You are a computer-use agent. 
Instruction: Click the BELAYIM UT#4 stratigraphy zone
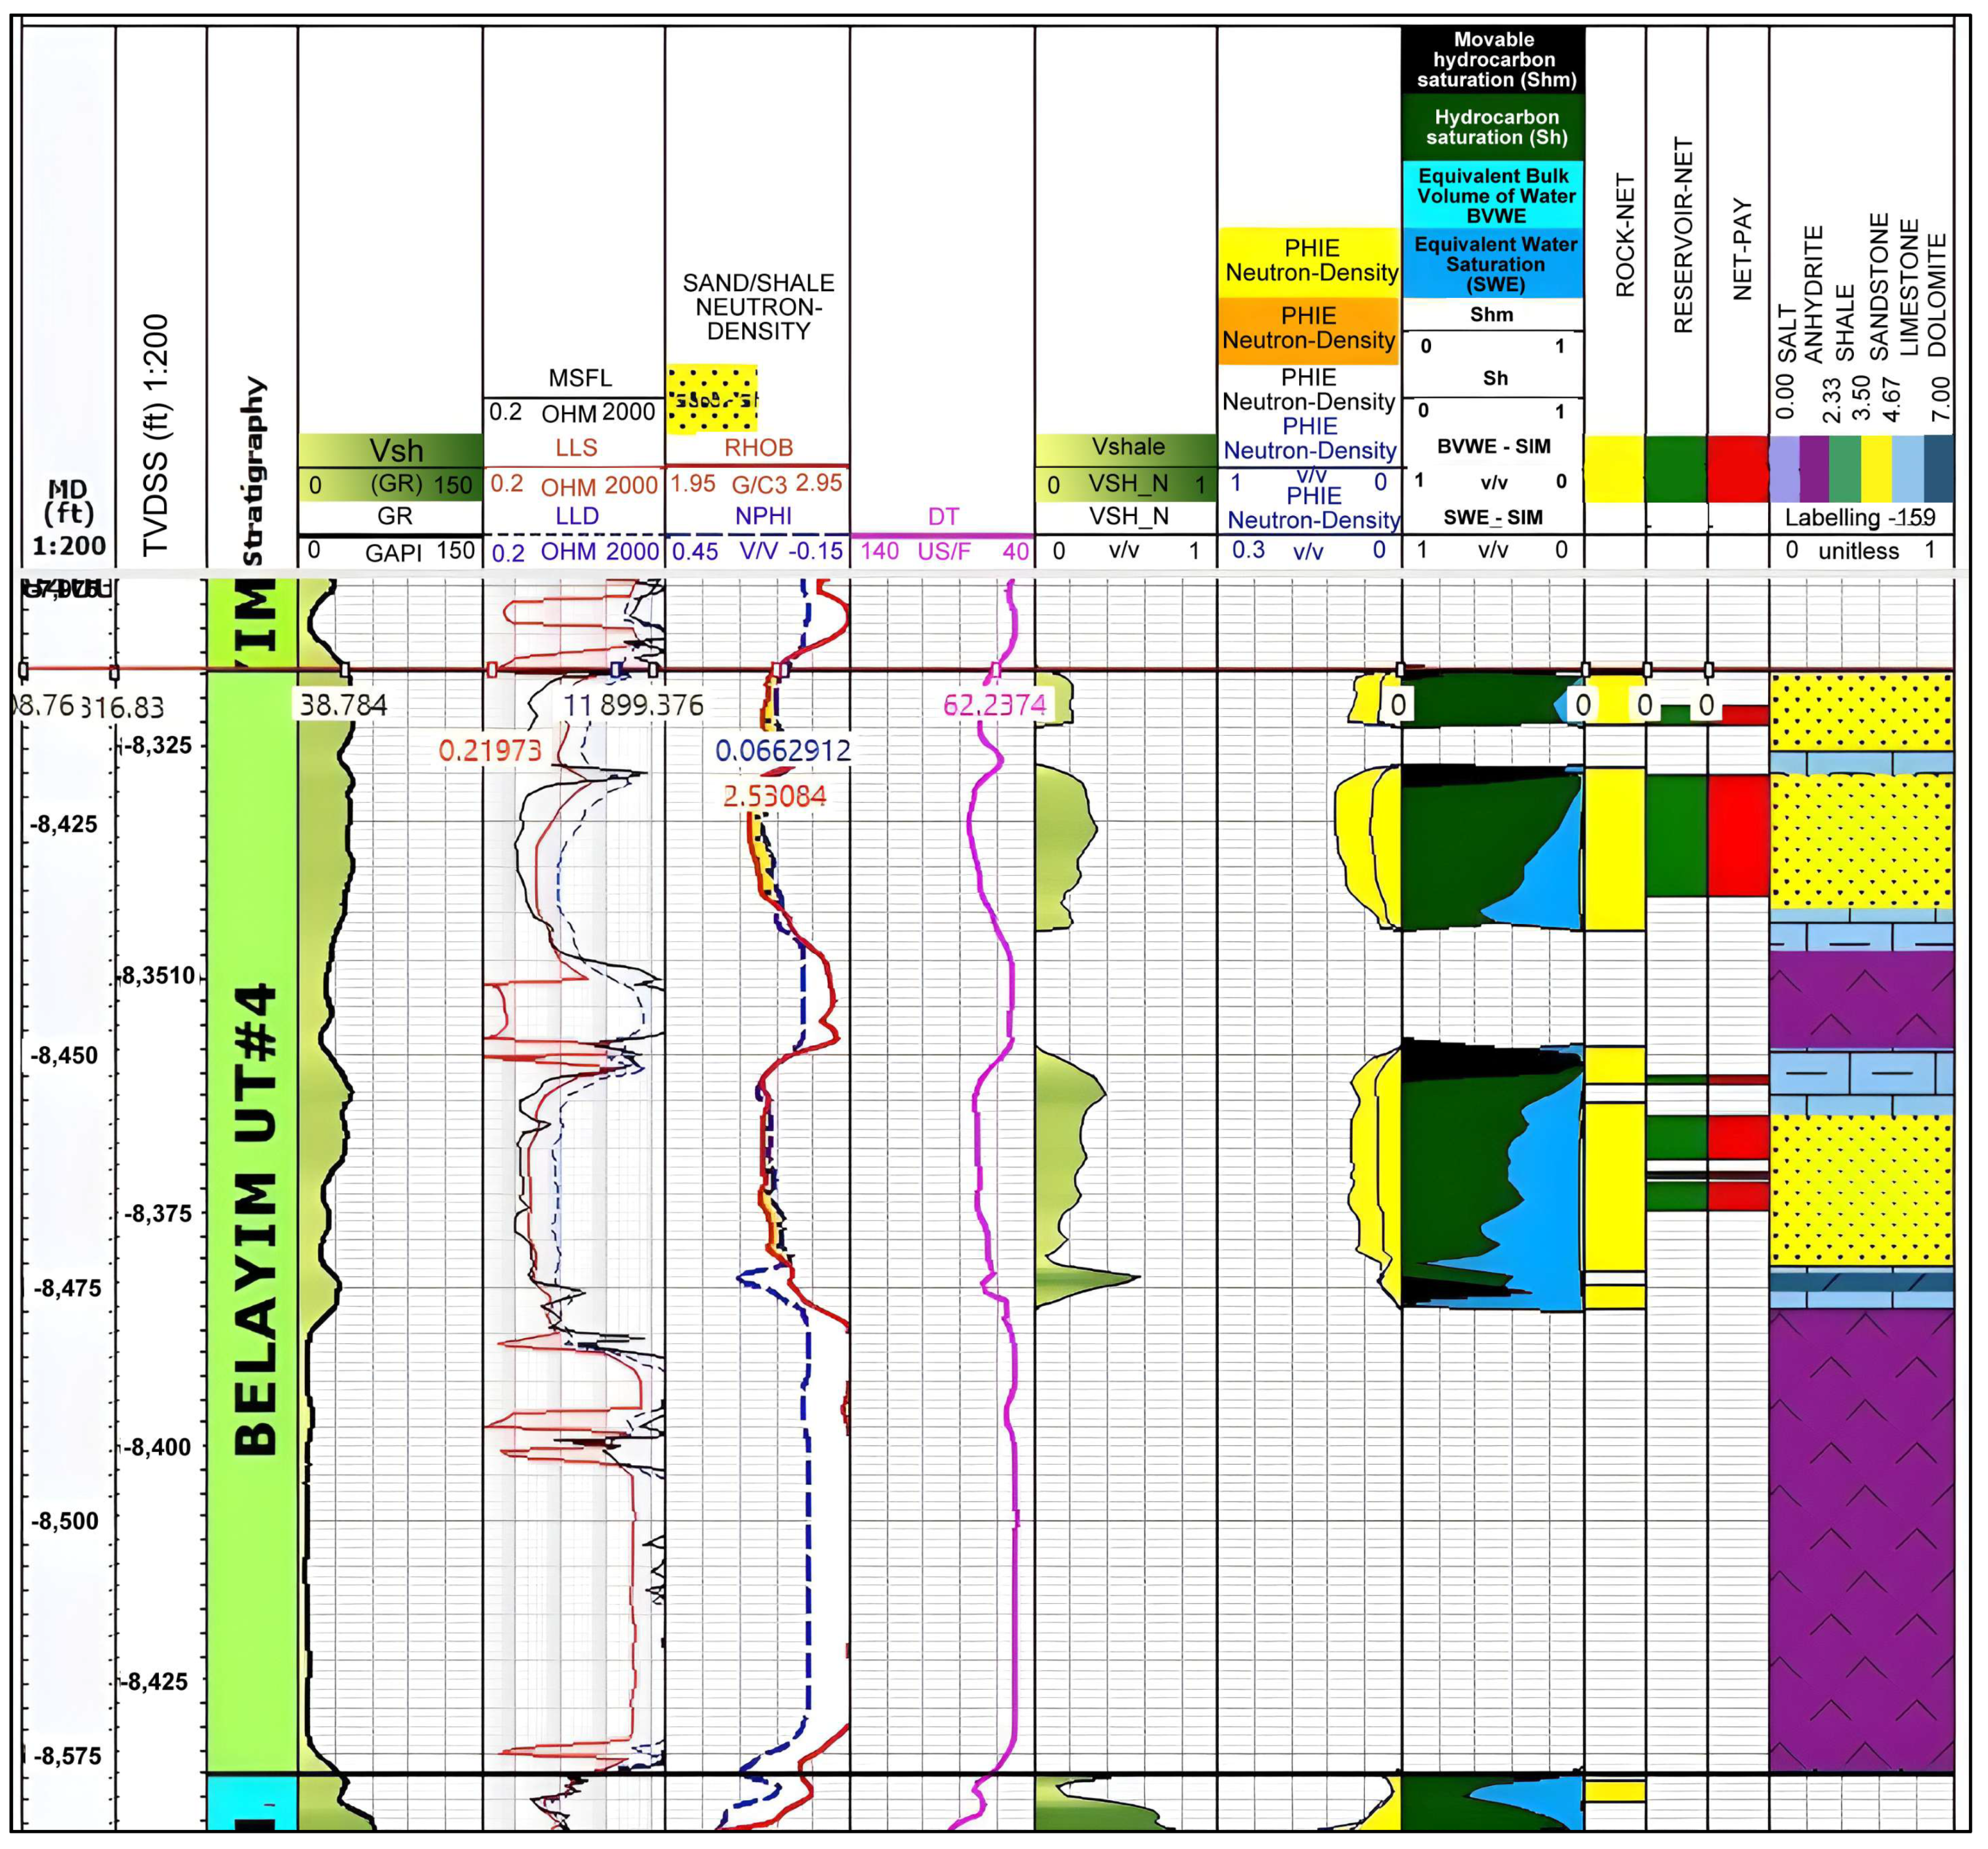(254, 1220)
